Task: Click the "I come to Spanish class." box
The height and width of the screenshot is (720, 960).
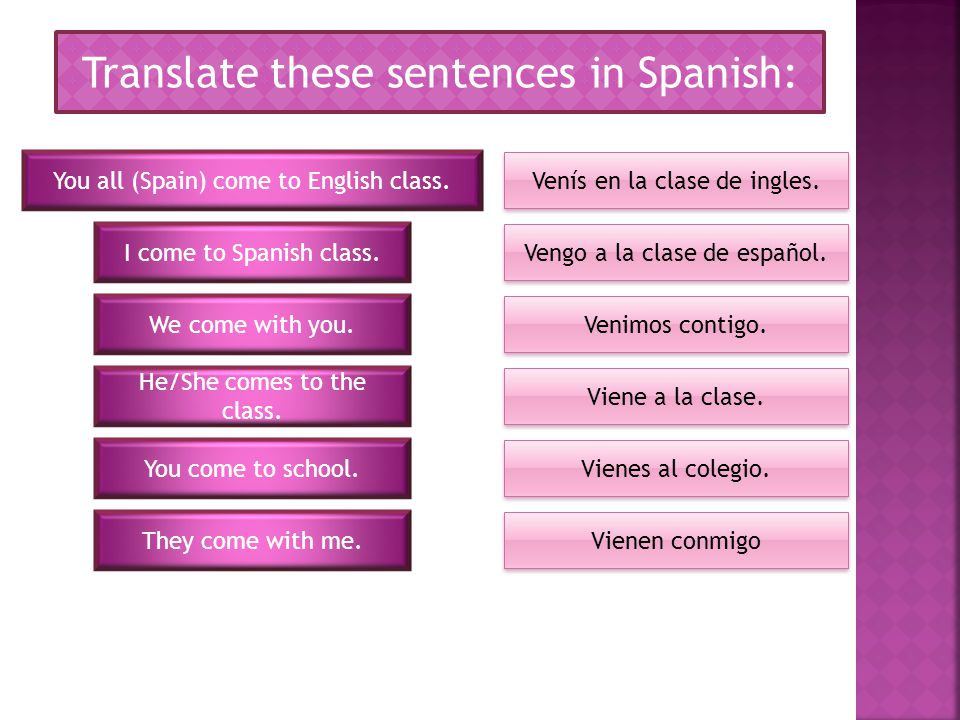Action: [252, 252]
